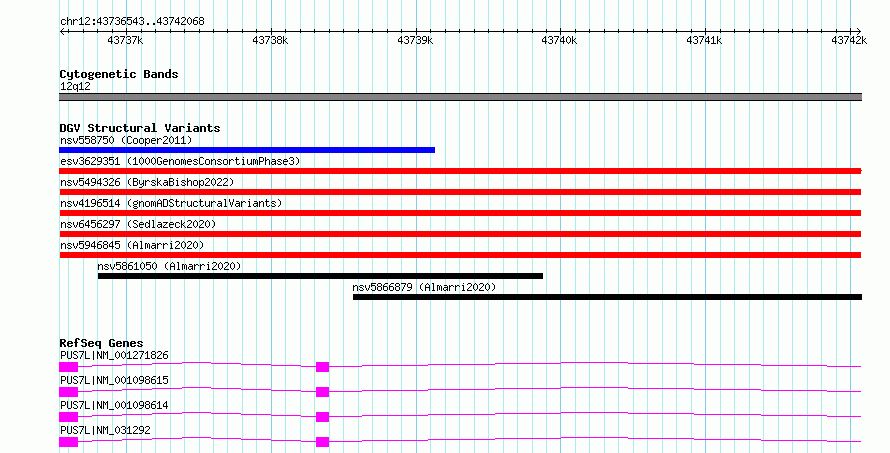Click the DGV Structural Variants track title
Screen dimensions: 890x453
pos(140,128)
